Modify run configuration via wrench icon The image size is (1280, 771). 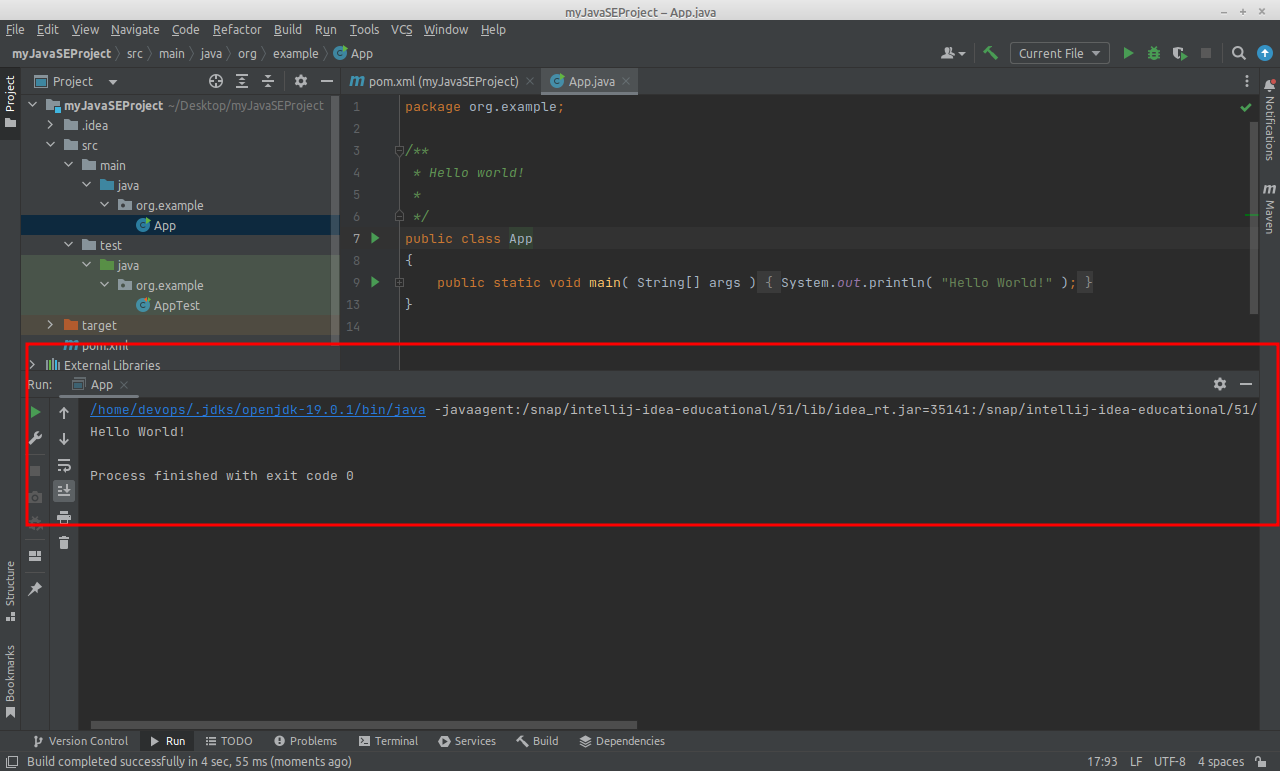tap(36, 438)
